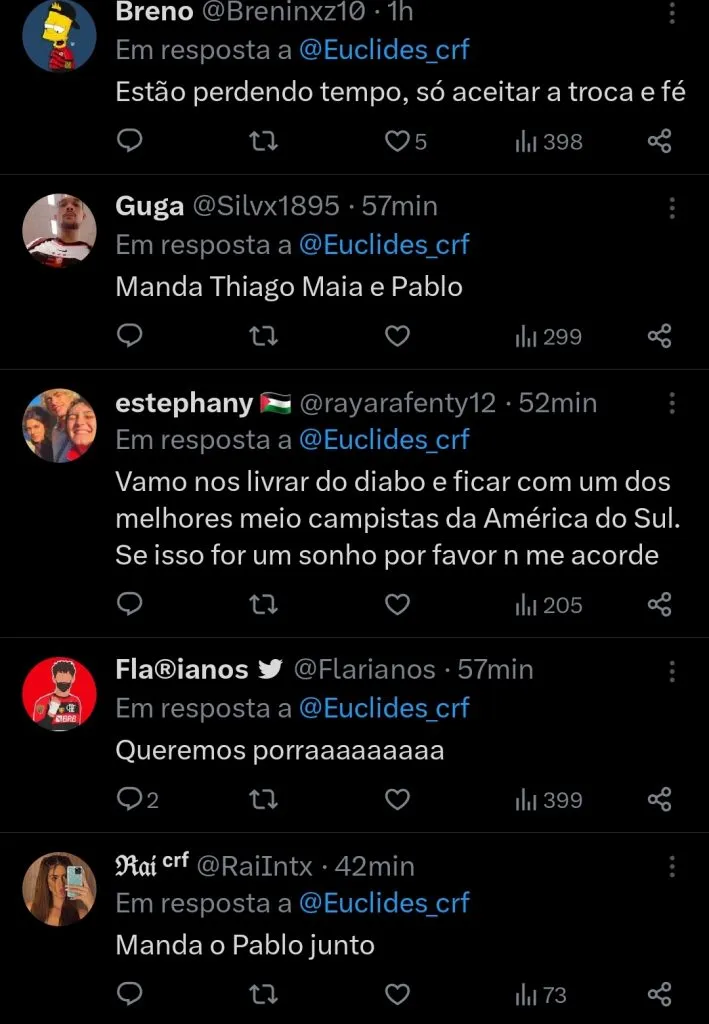This screenshot has width=709, height=1024.
Task: Open the reply icon on Breno's tweet
Action: (129, 141)
